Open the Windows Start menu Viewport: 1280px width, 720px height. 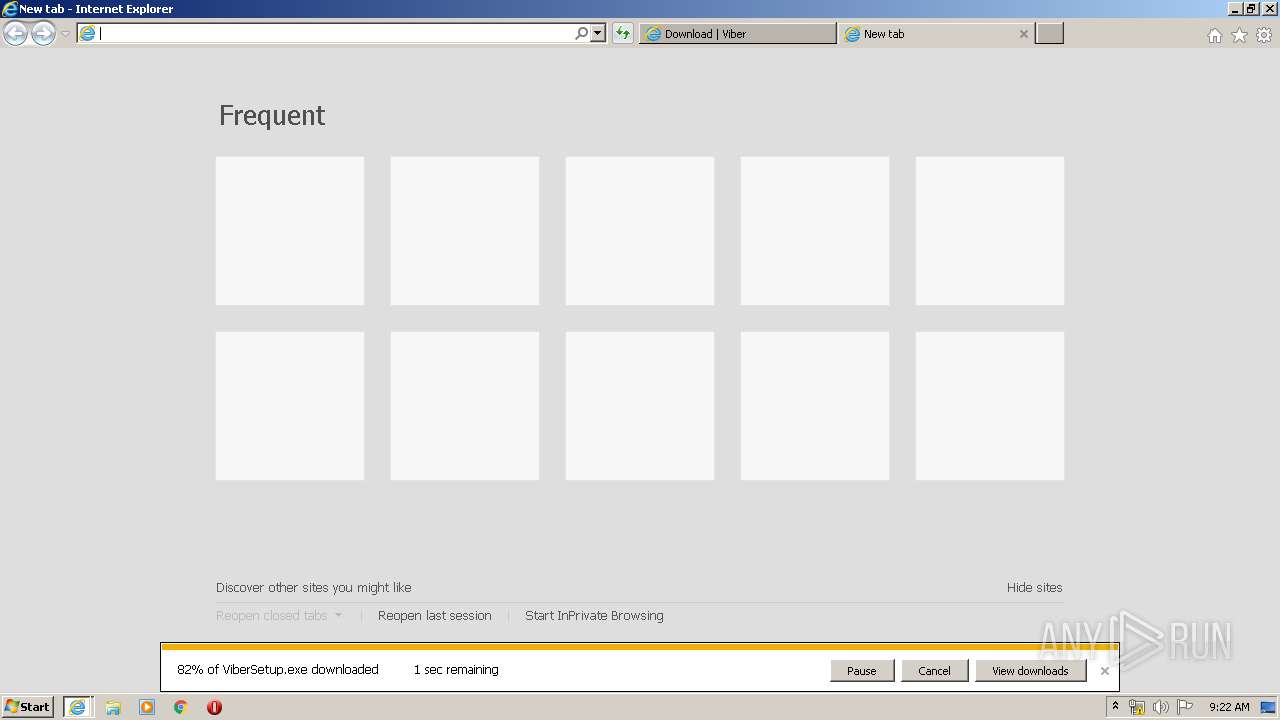(28, 707)
